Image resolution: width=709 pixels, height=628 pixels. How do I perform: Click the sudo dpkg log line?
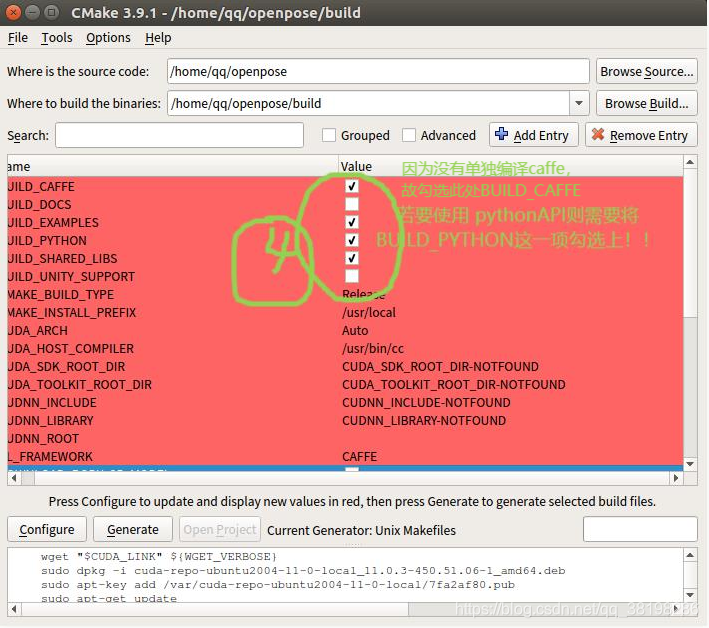point(303,571)
